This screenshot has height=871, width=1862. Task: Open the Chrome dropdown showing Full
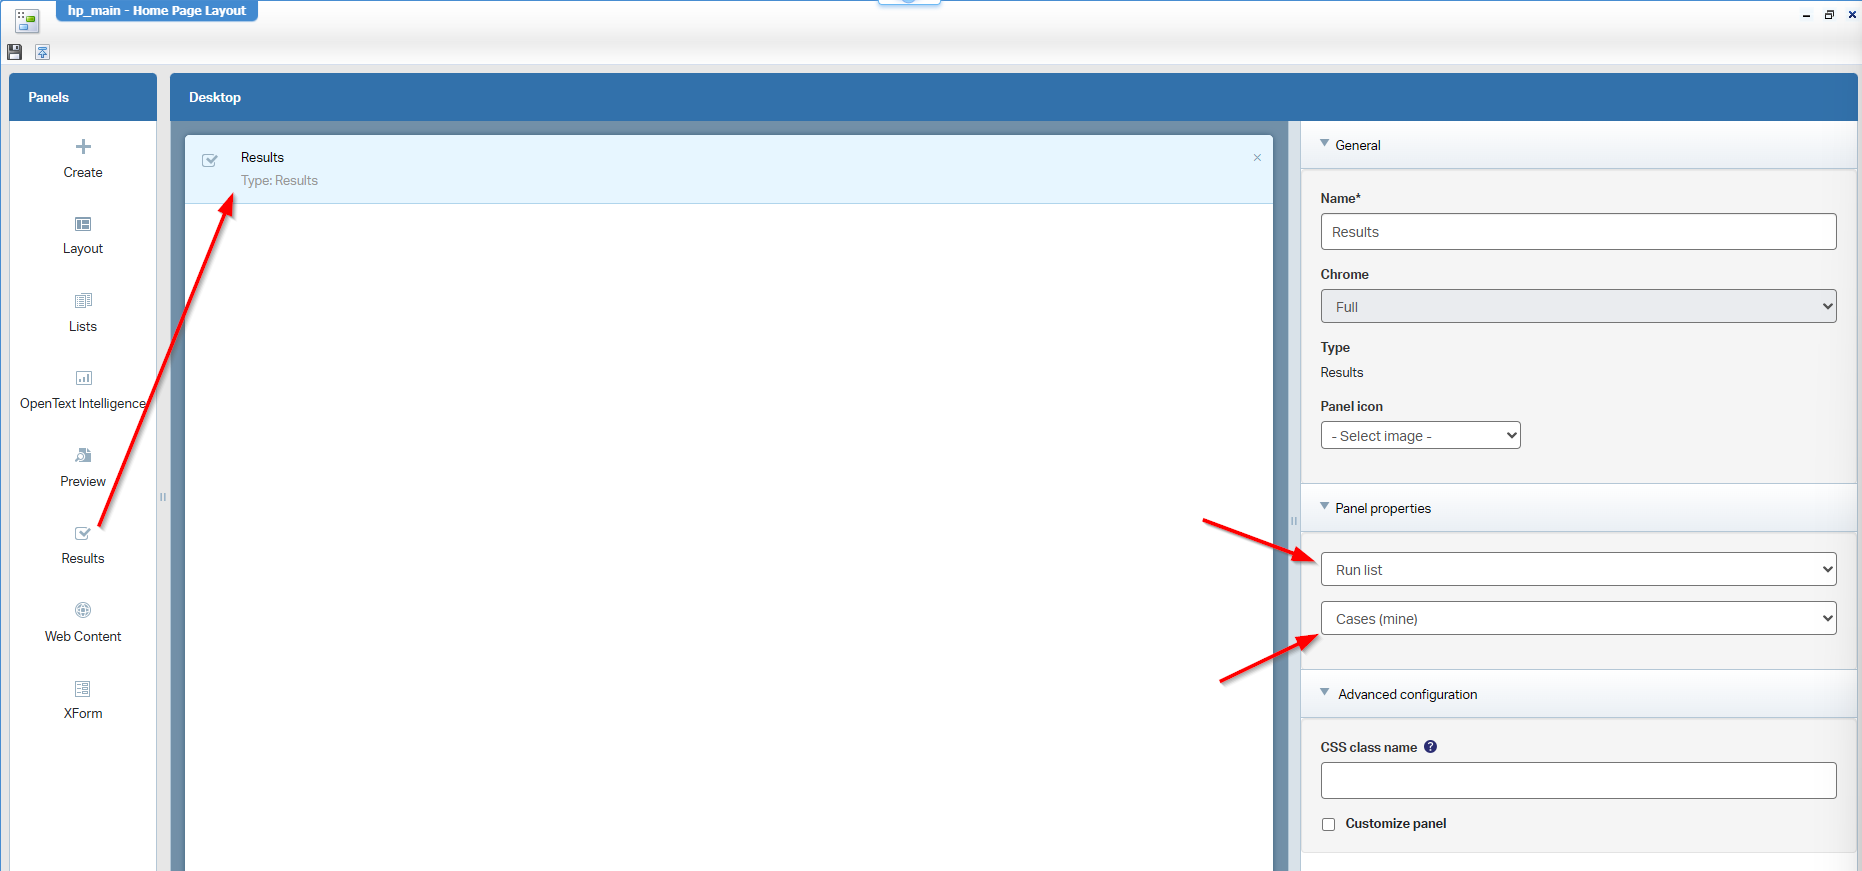[1578, 306]
